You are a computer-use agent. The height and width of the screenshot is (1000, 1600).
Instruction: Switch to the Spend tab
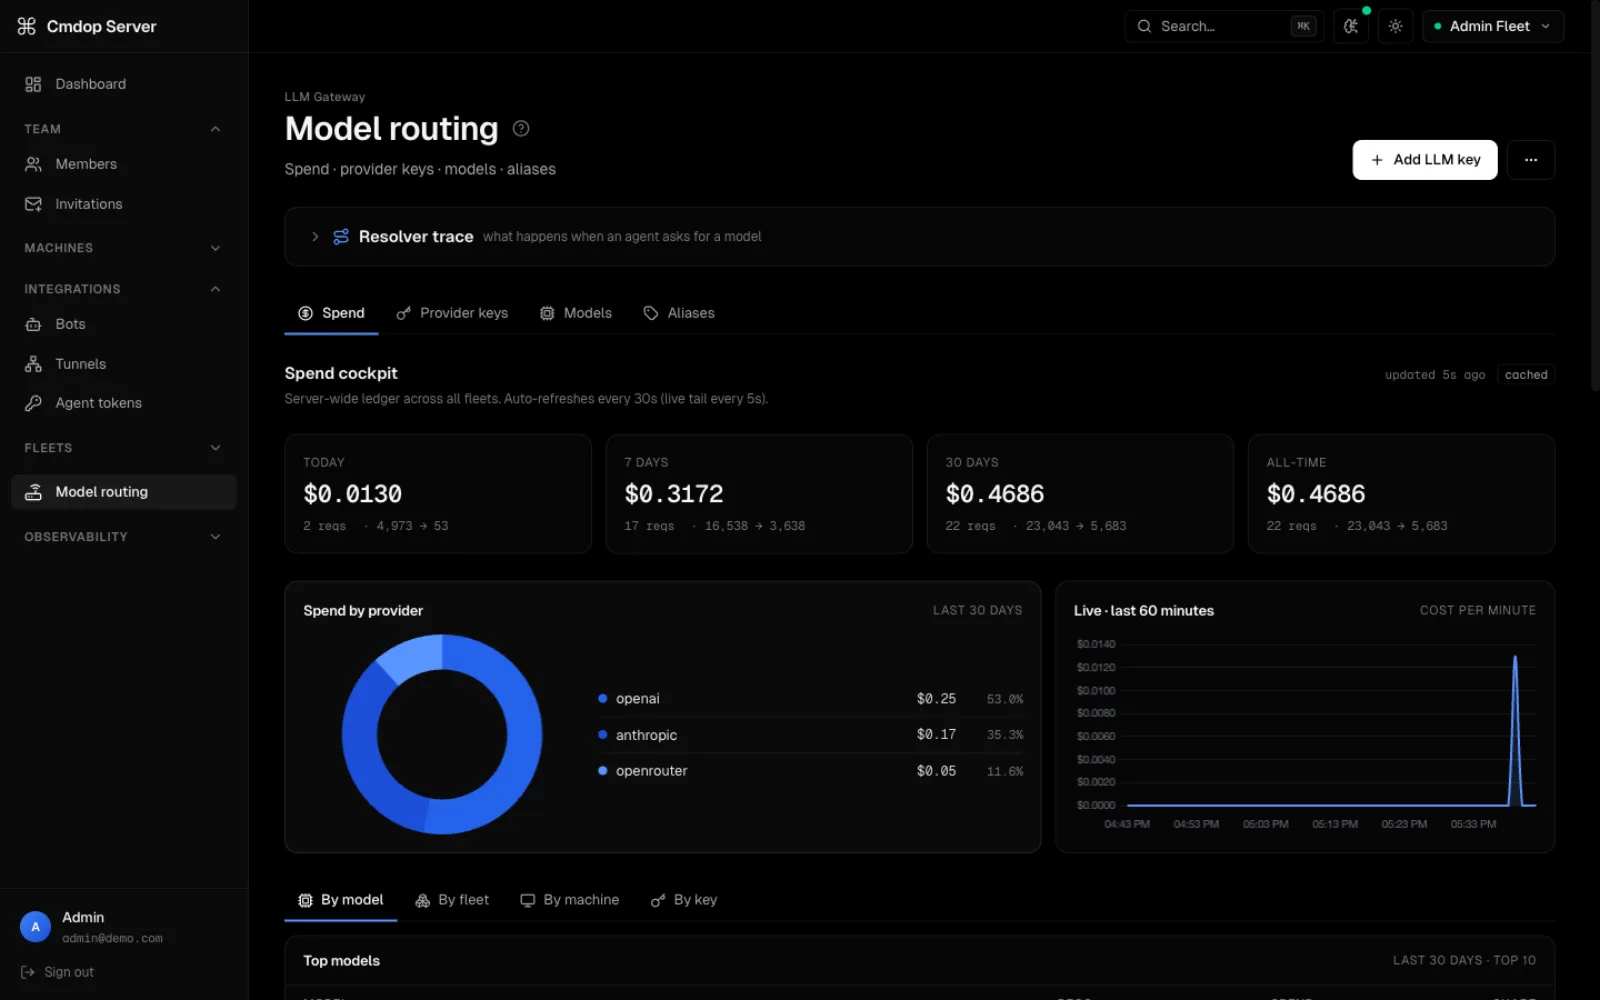(x=331, y=313)
